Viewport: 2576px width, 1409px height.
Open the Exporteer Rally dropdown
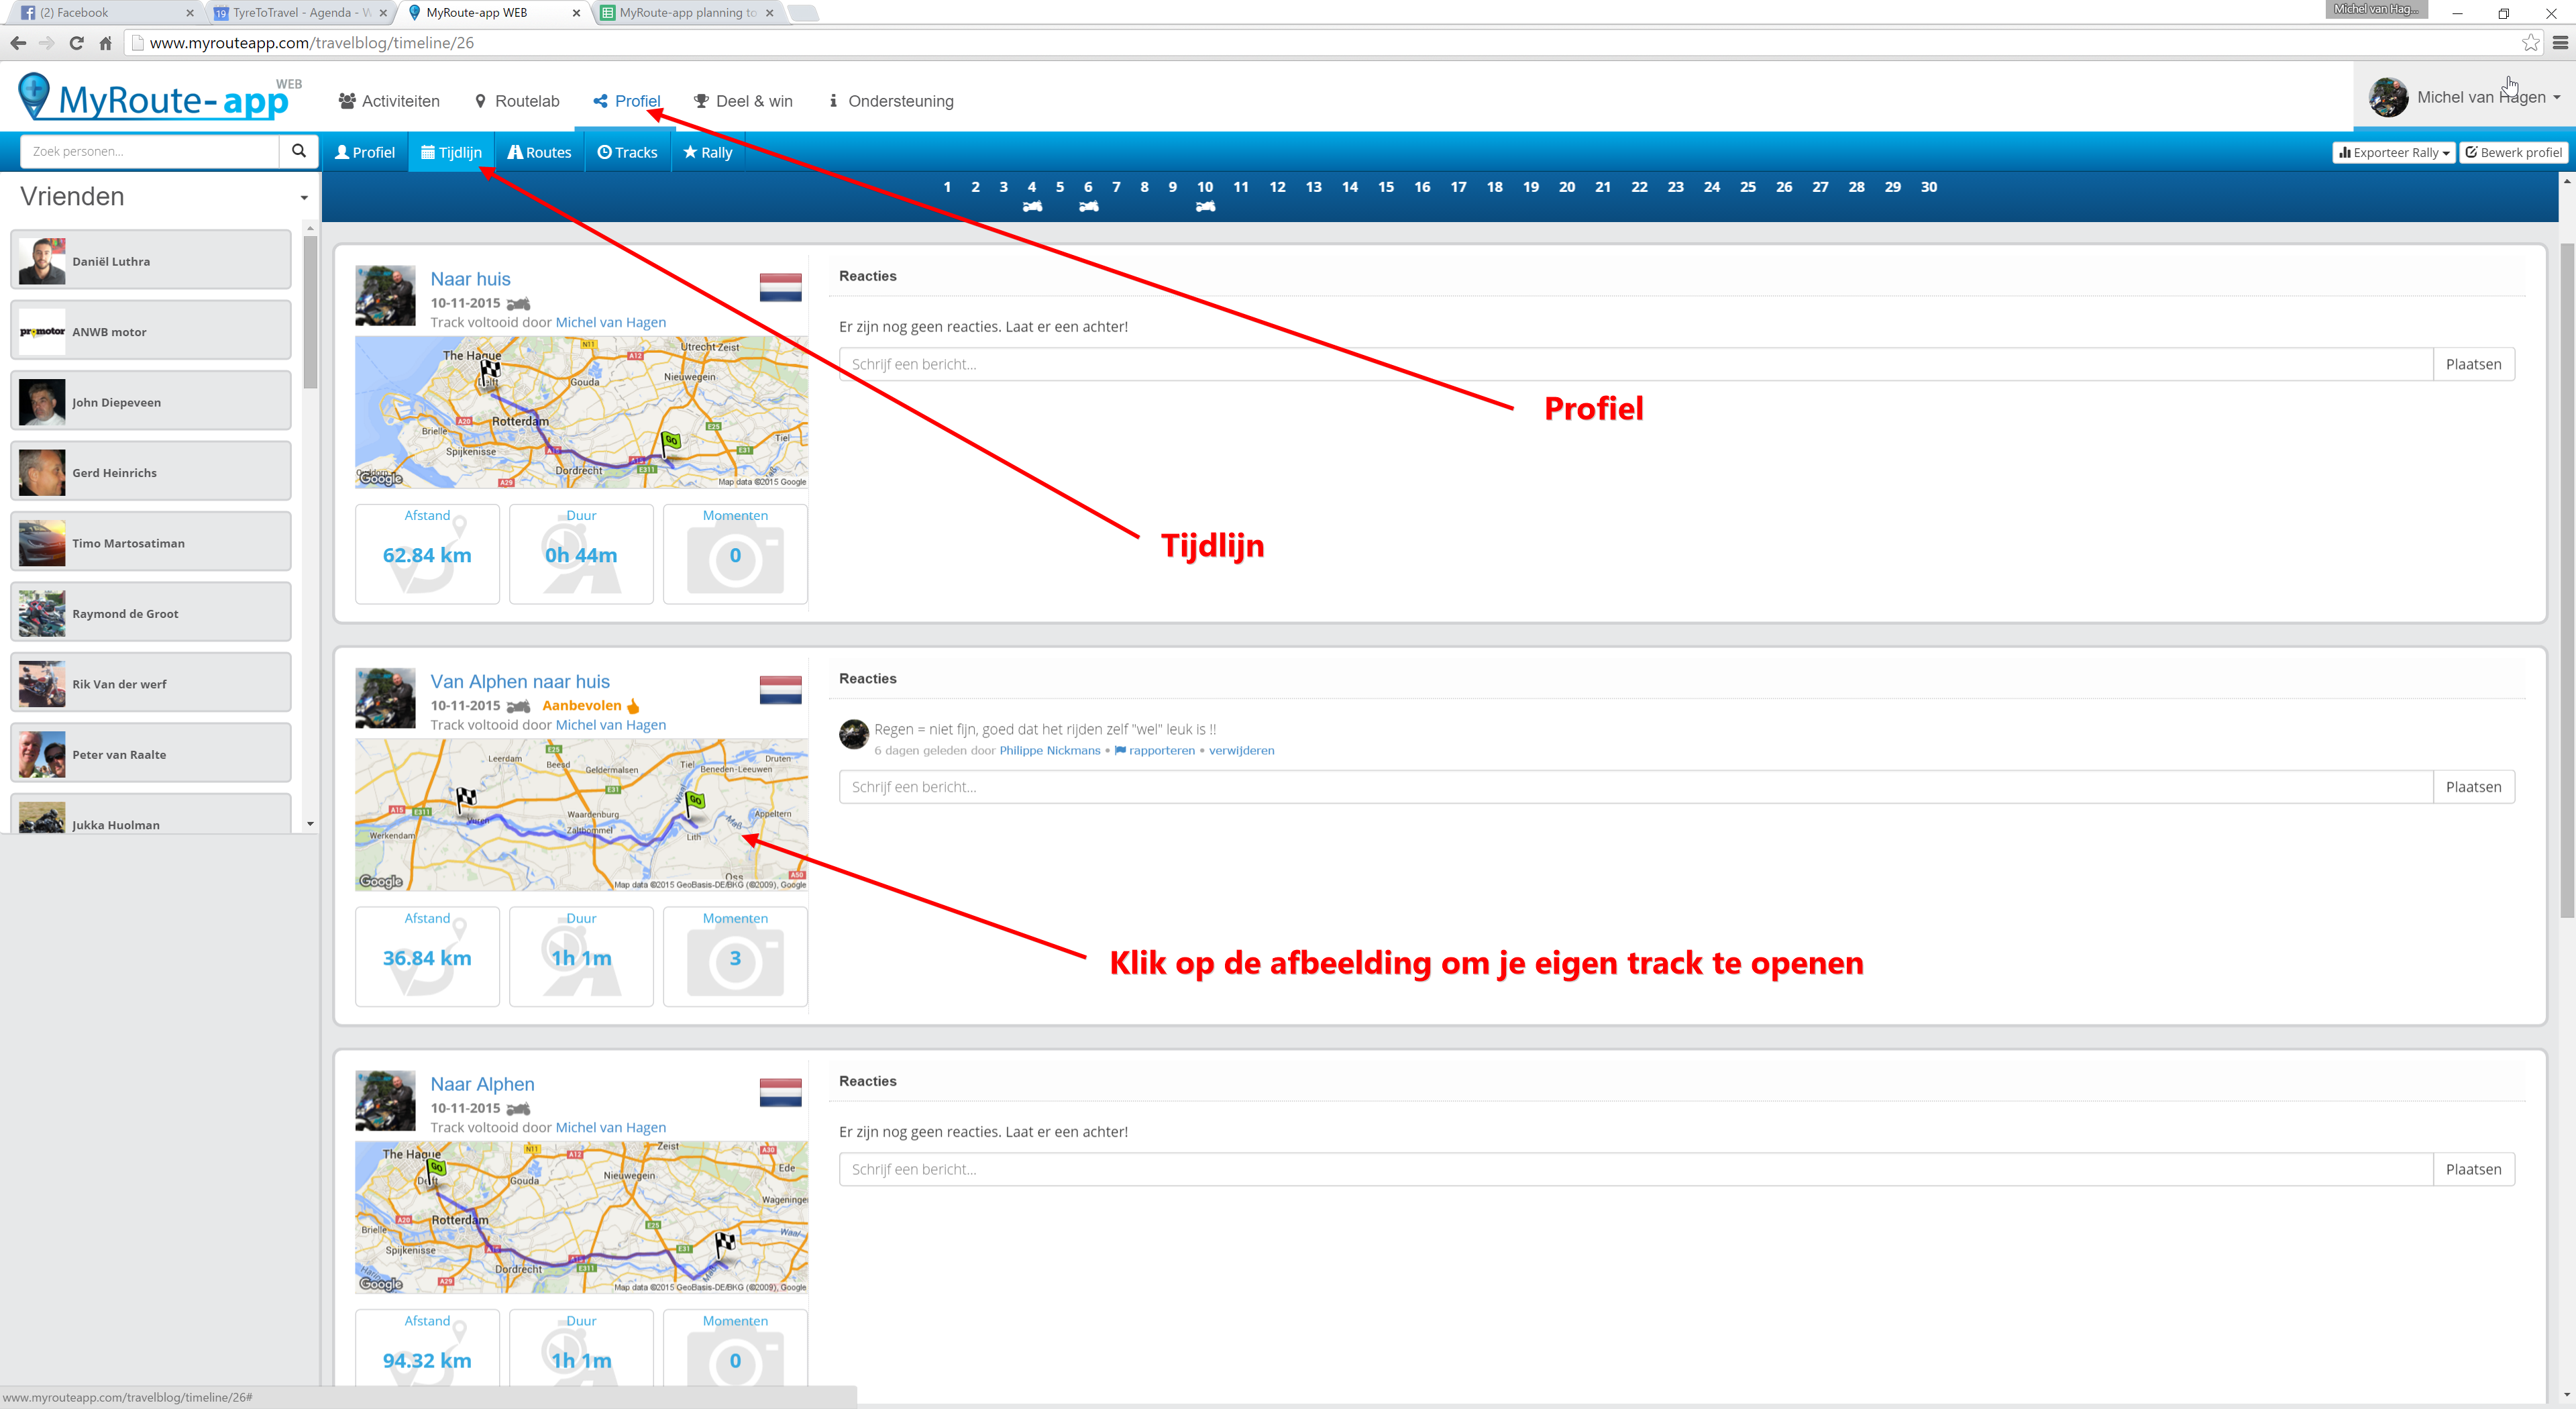[x=2393, y=152]
